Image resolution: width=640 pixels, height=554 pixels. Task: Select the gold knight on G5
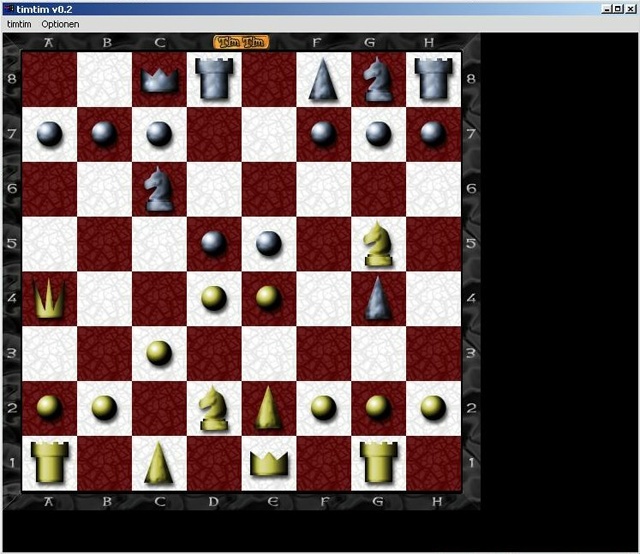[378, 244]
